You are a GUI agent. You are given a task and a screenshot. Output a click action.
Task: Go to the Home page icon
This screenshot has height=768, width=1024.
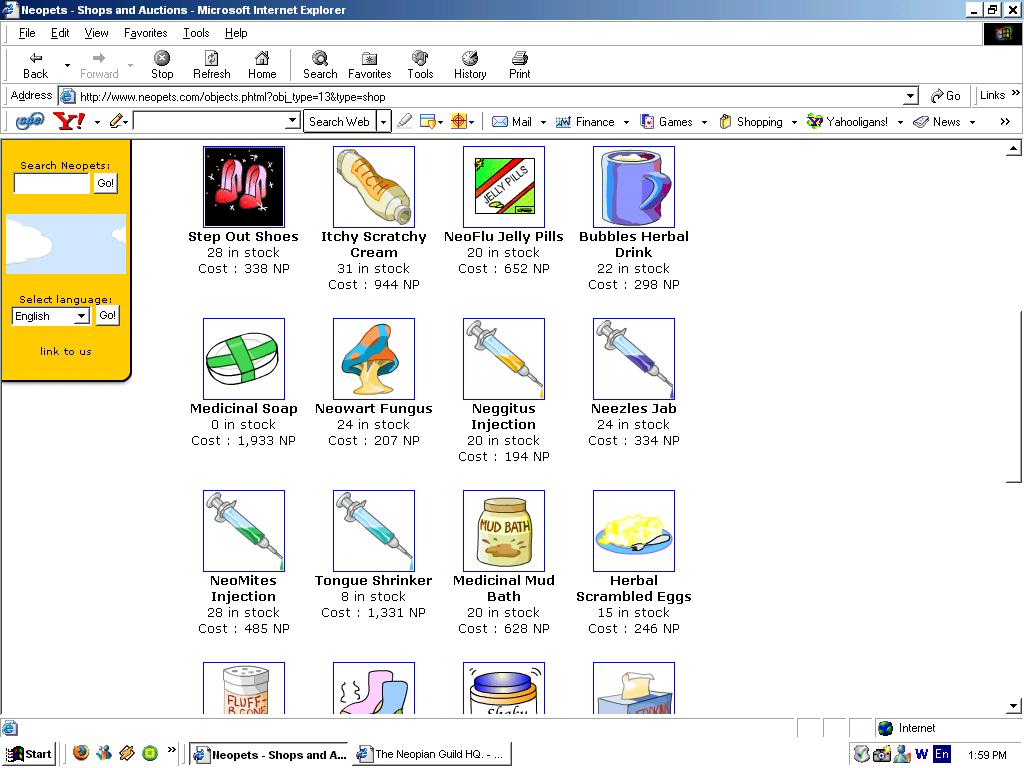click(x=262, y=65)
